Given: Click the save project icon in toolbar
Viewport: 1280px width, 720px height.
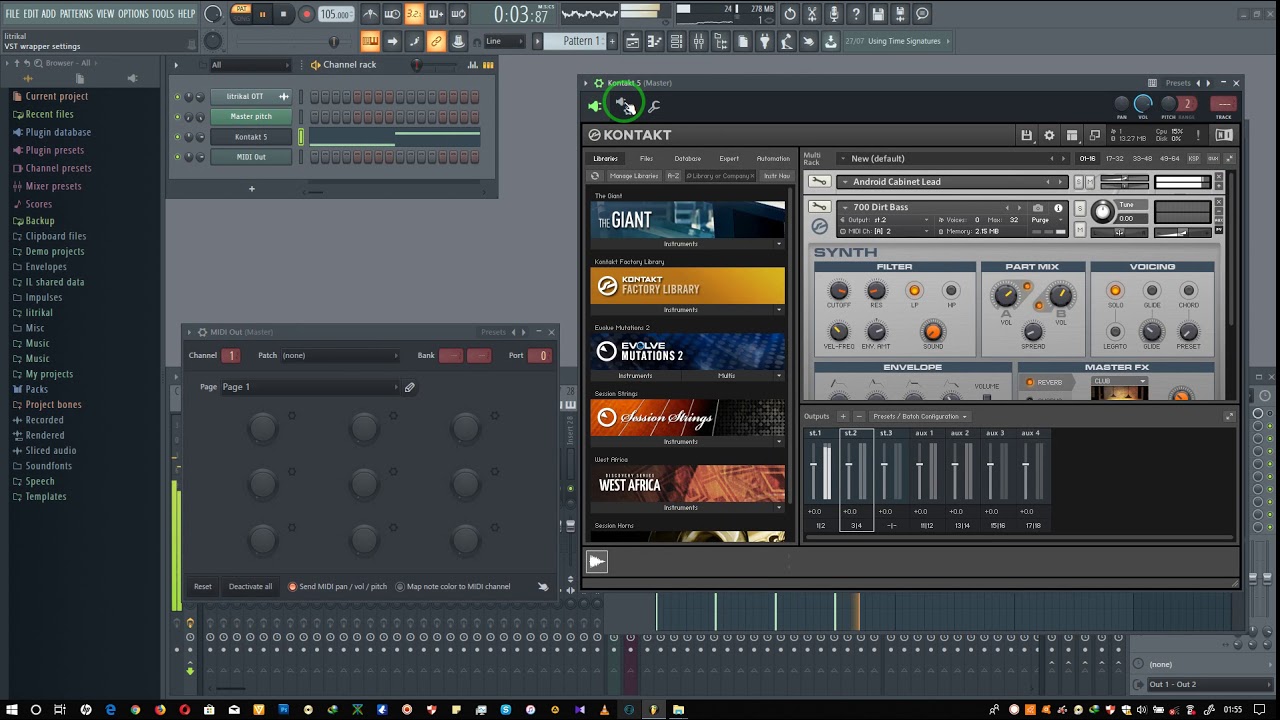Looking at the screenshot, I should [x=878, y=14].
